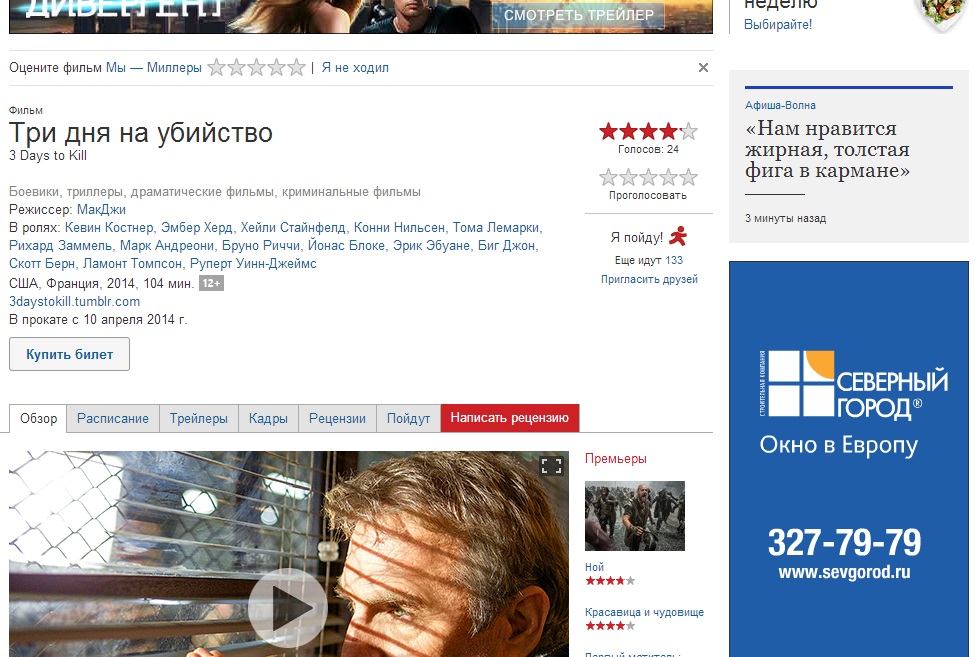Viewport: 979px width, 657px height.
Task: Switch to Рецензии tab
Action: tap(337, 418)
